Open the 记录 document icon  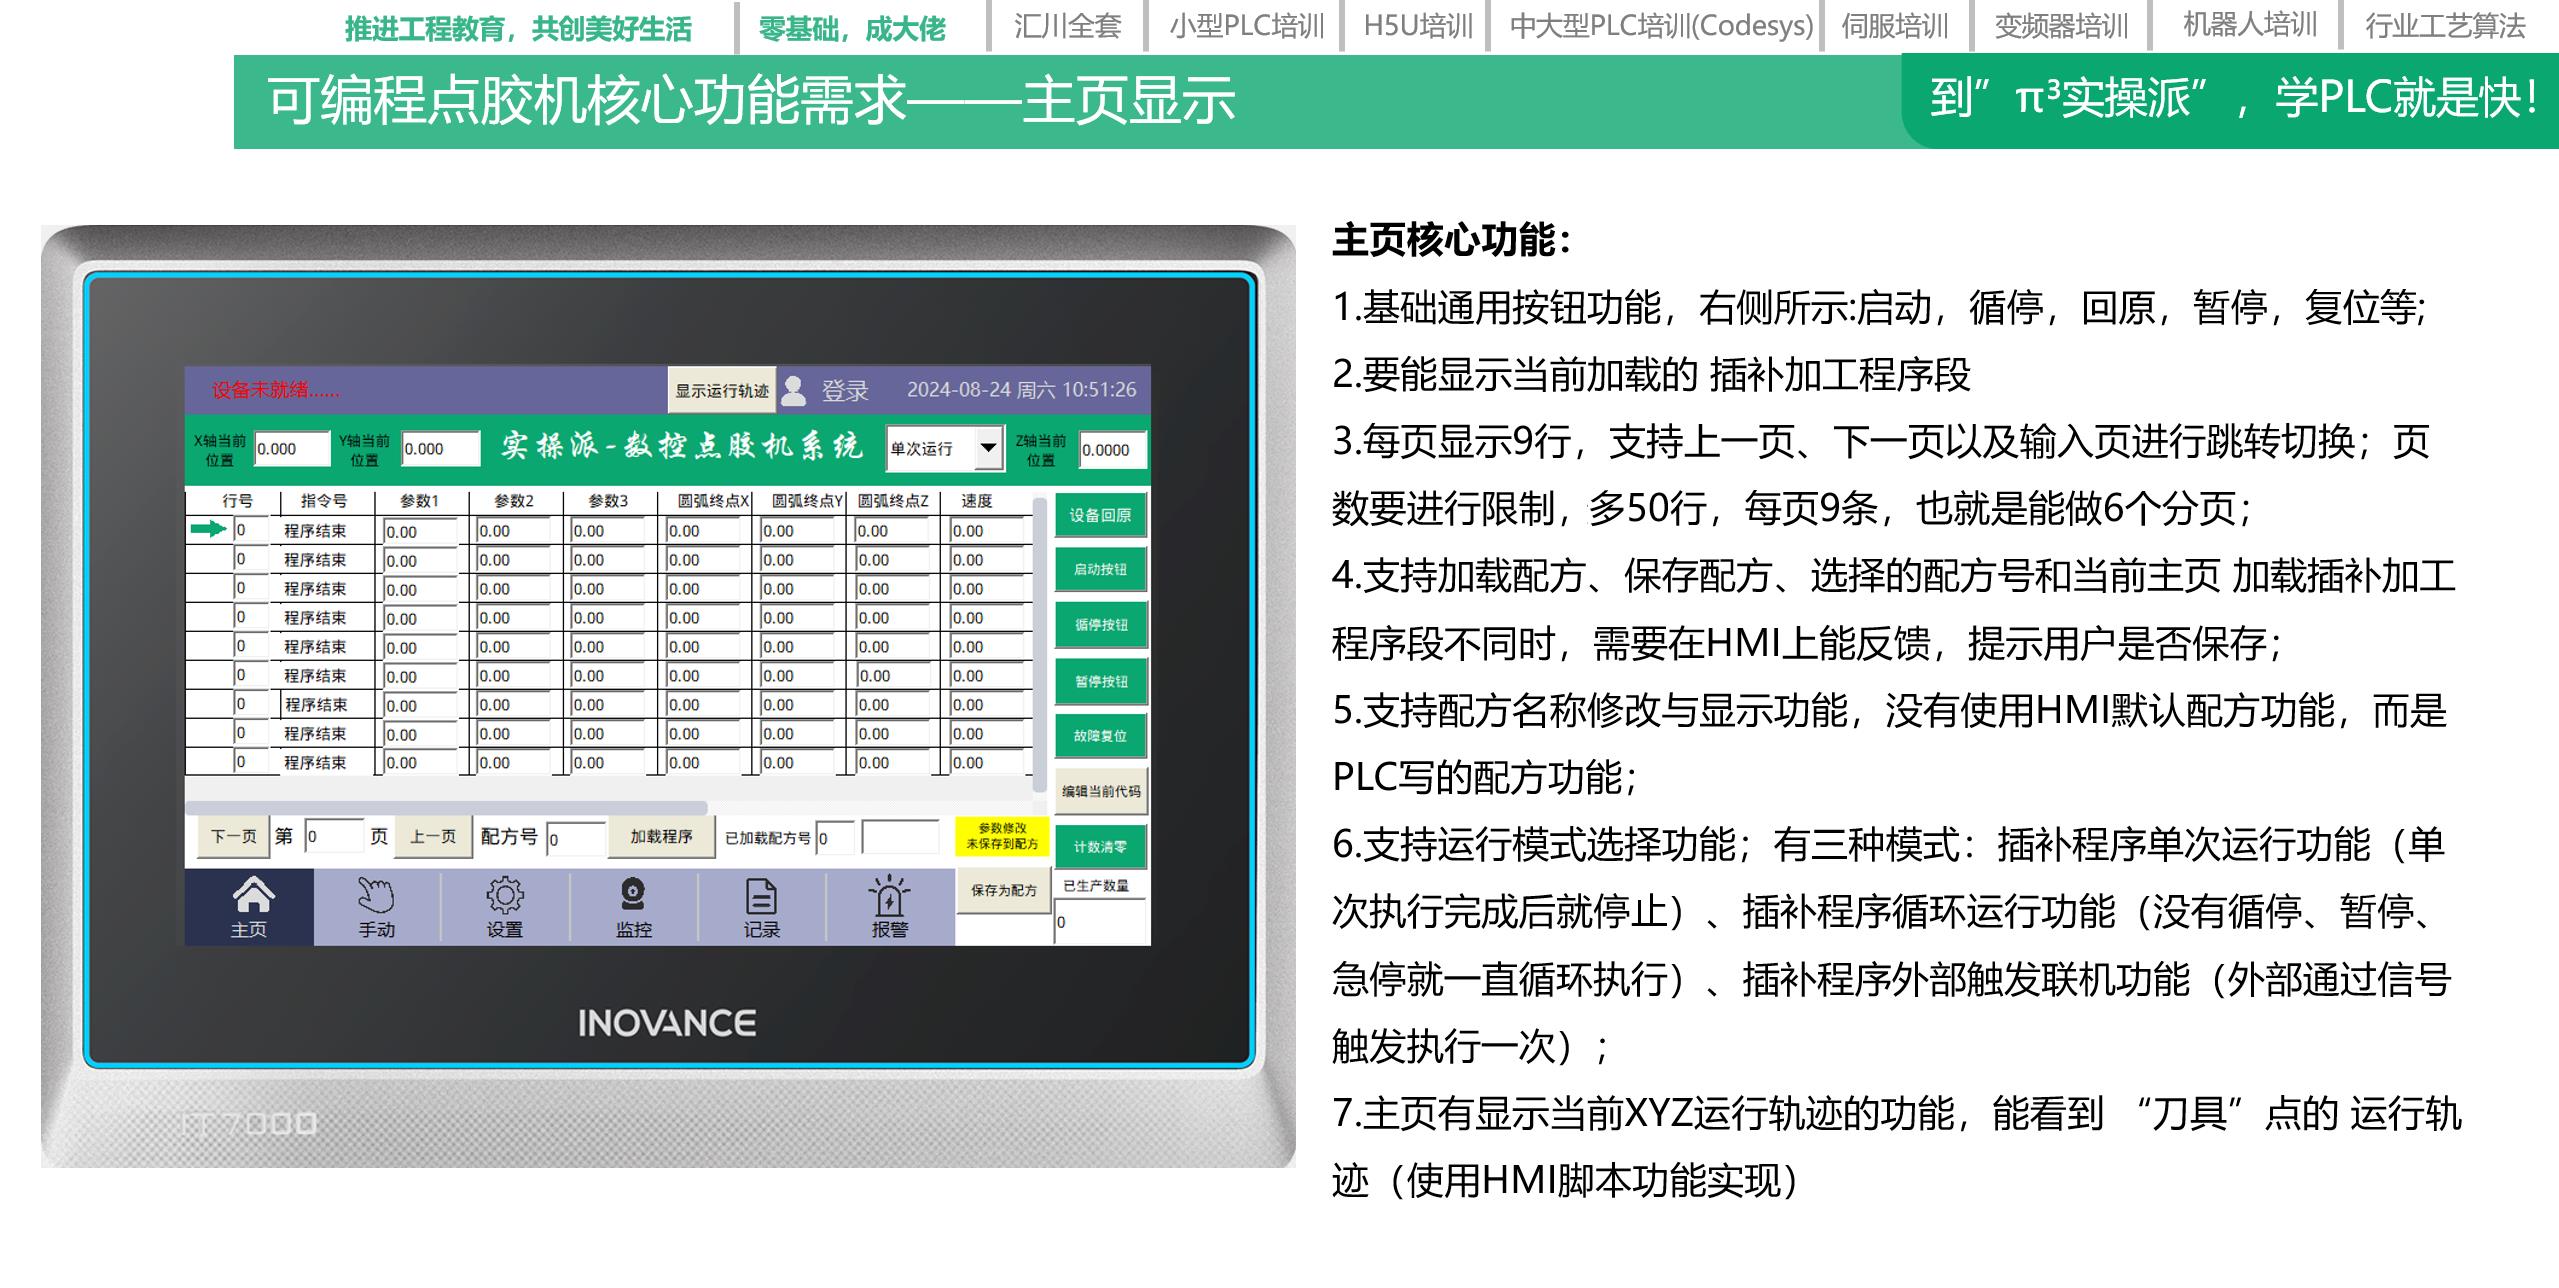(761, 896)
